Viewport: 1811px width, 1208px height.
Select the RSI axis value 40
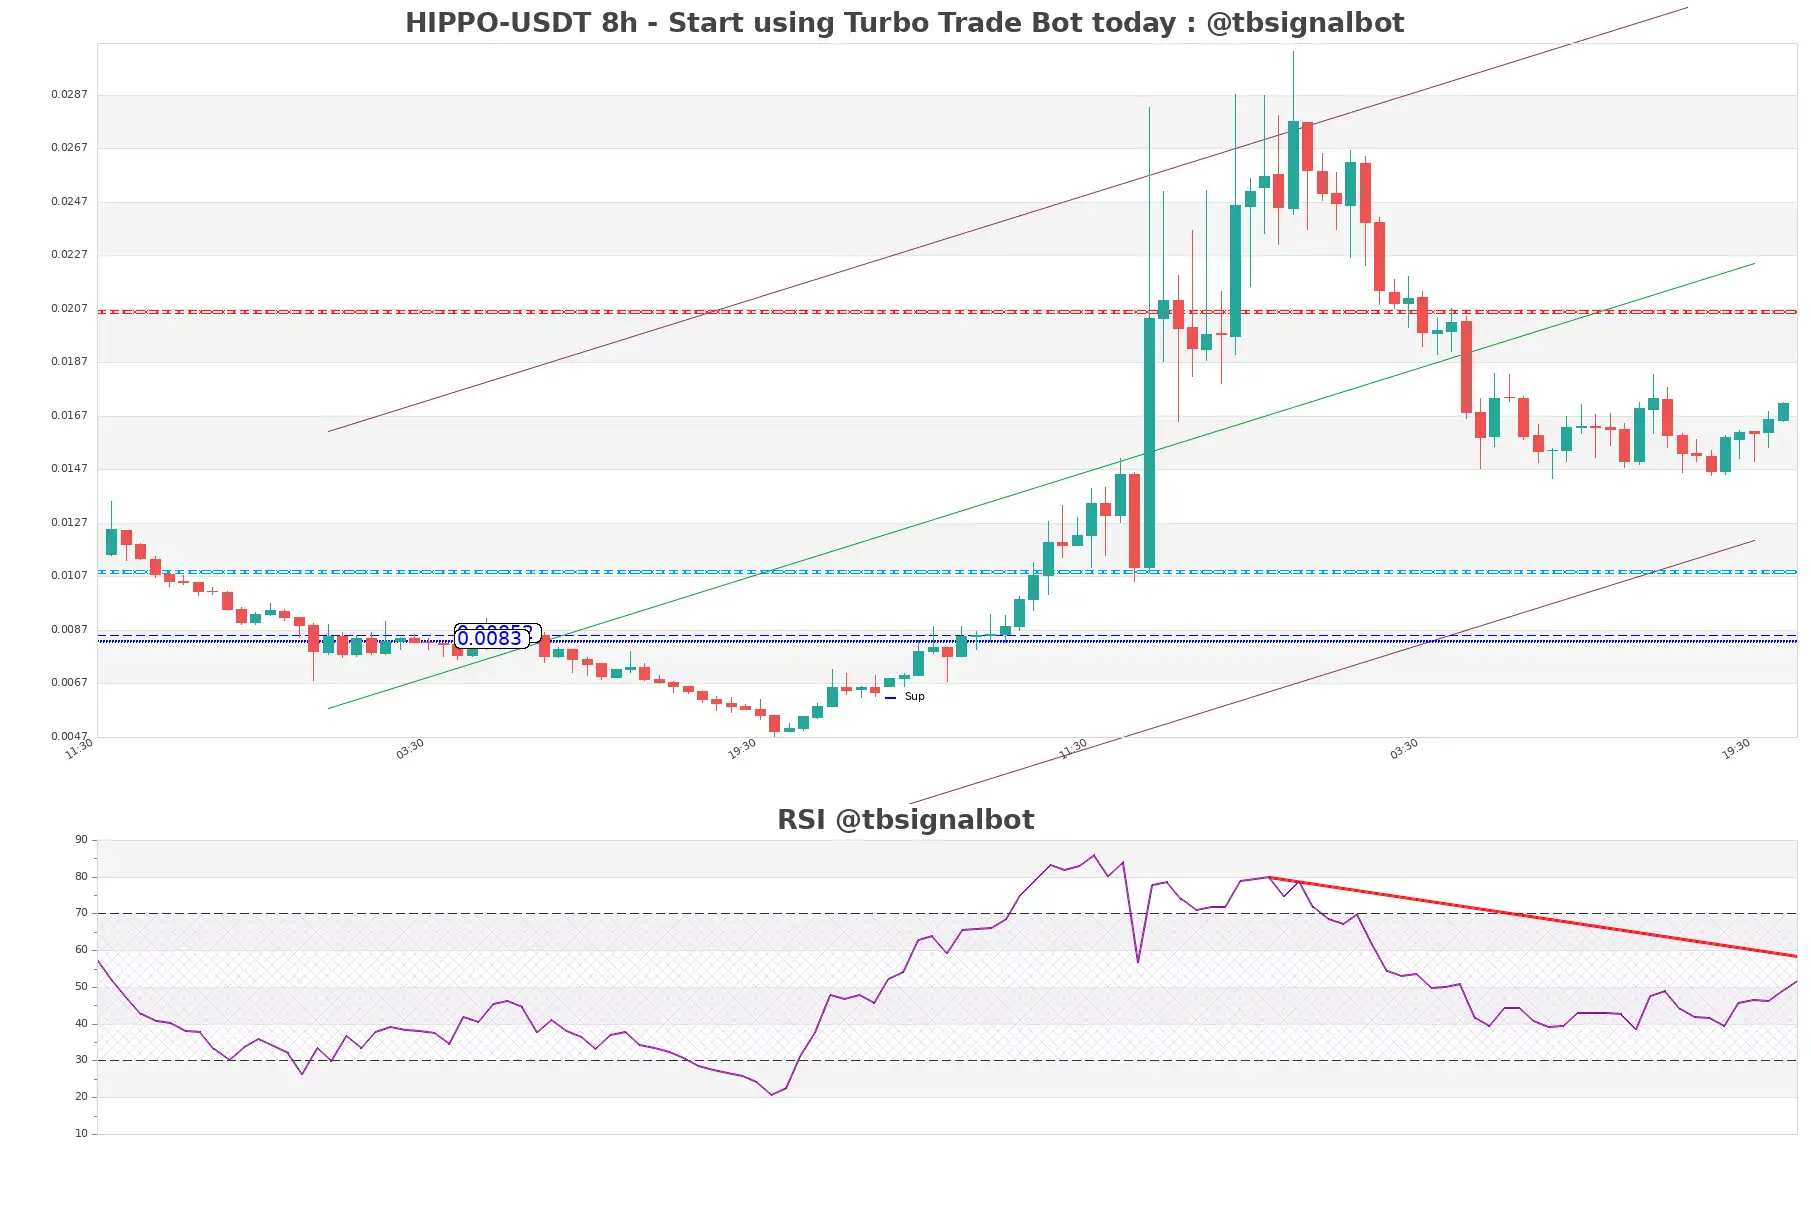[81, 1023]
